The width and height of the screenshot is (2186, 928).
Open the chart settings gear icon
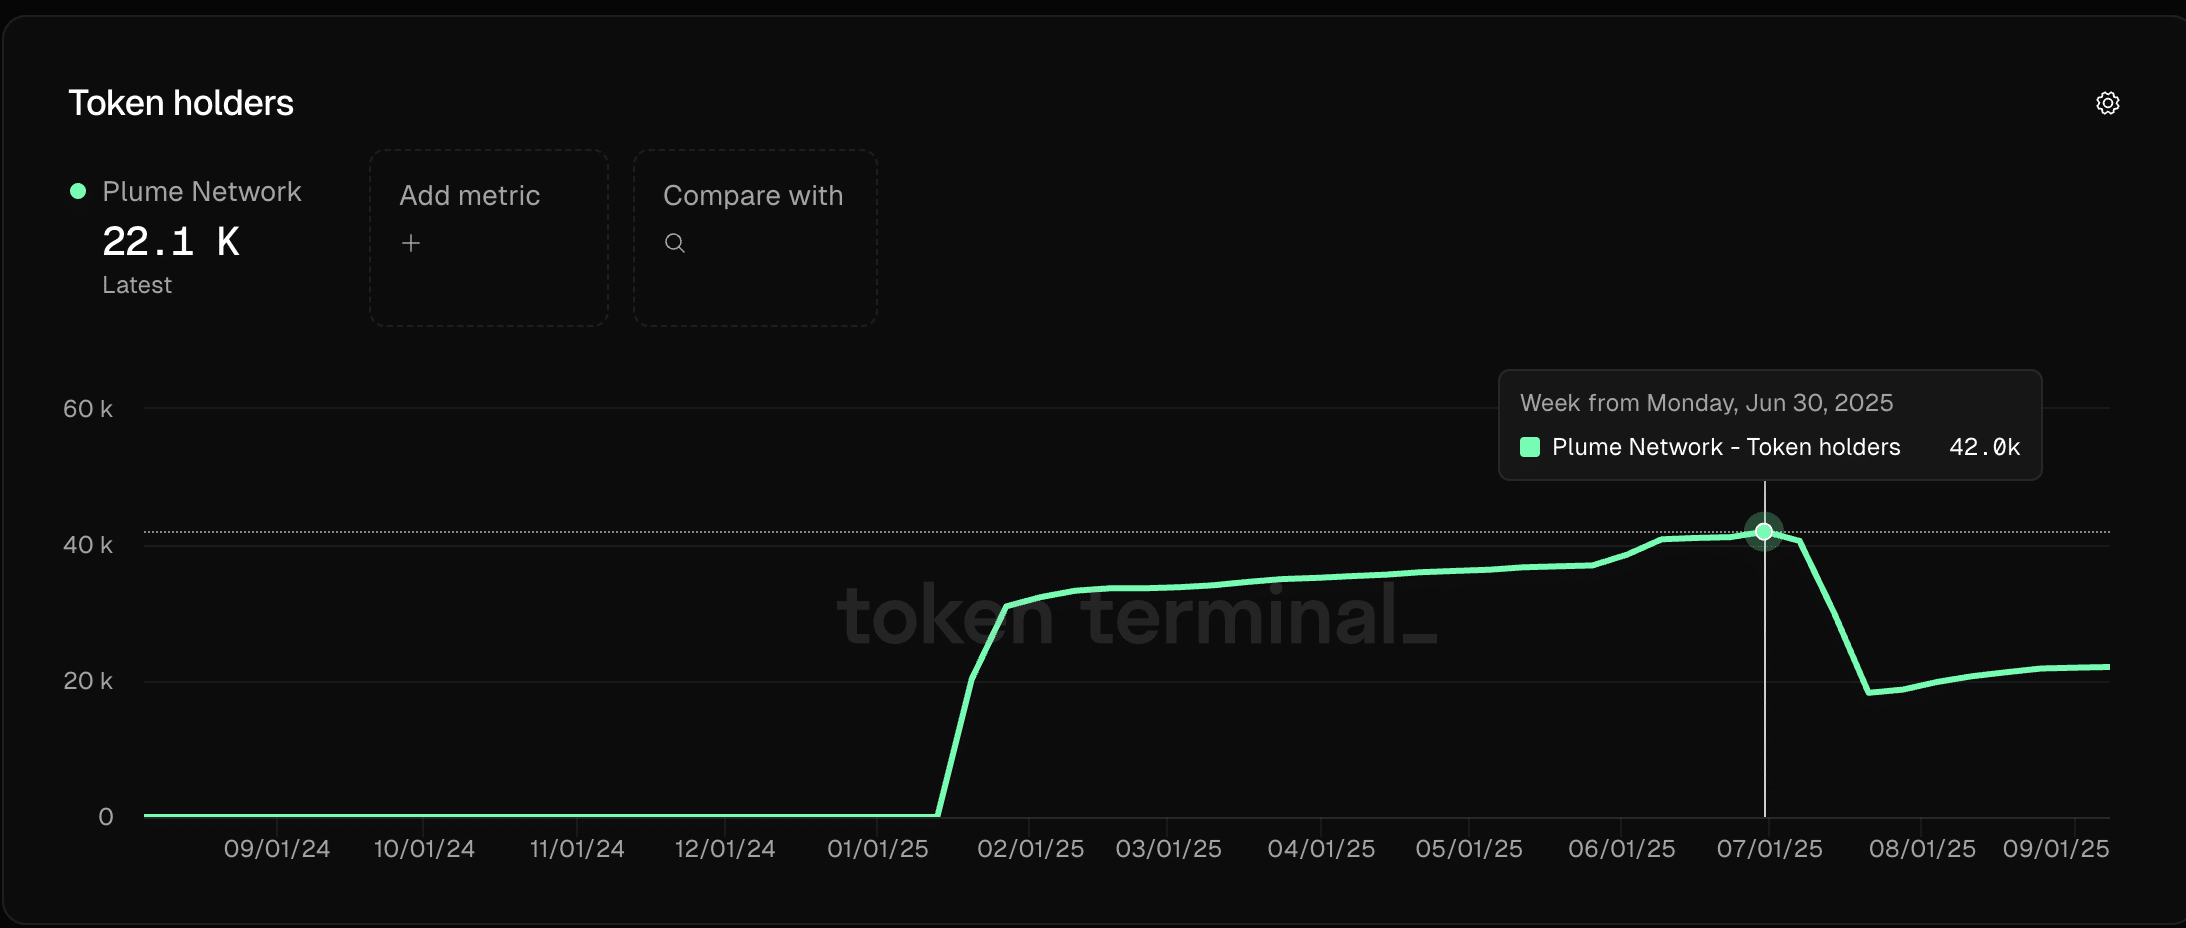2108,102
